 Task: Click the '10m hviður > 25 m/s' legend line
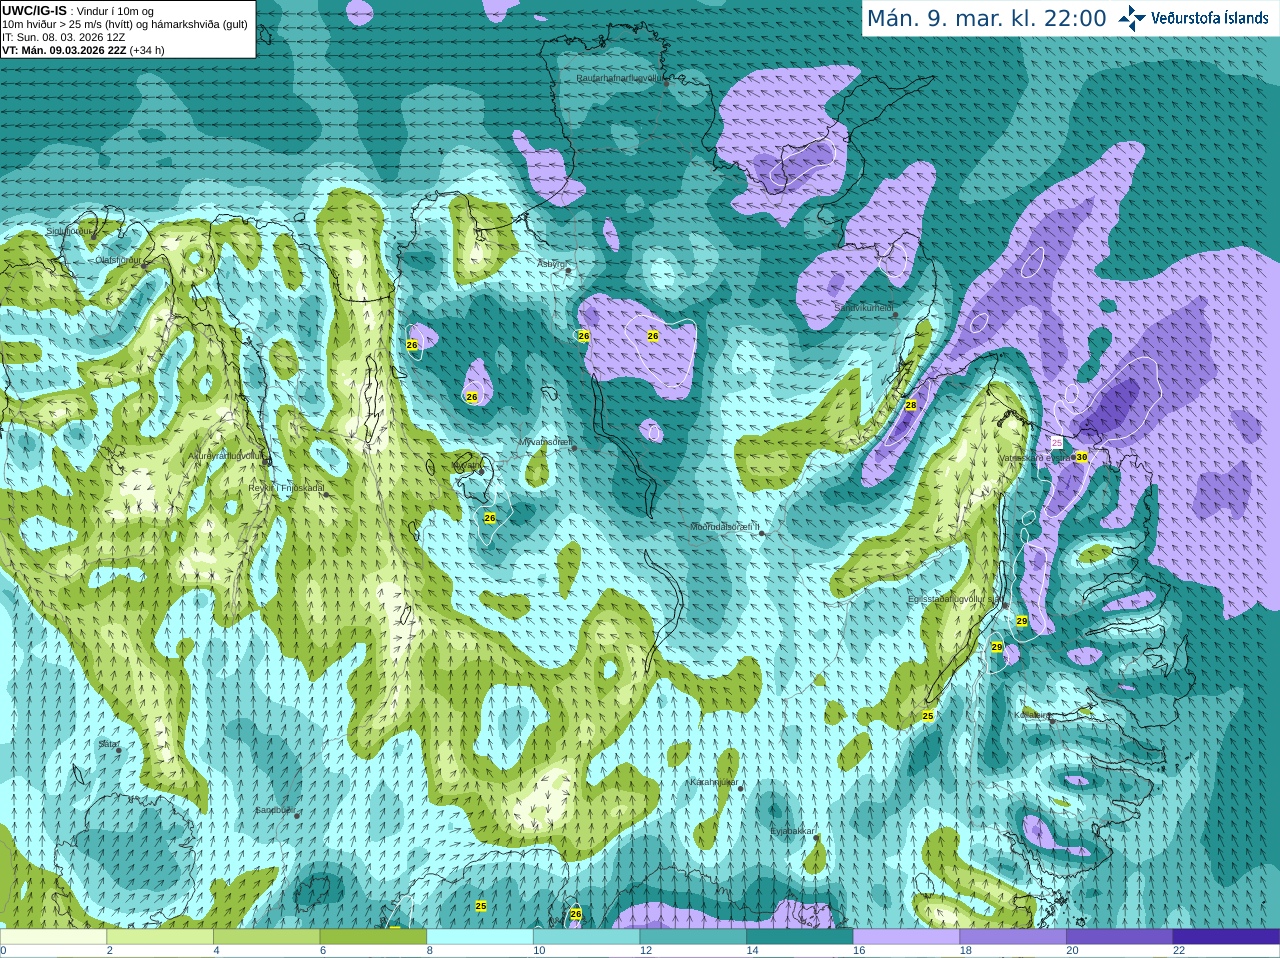click(x=125, y=24)
